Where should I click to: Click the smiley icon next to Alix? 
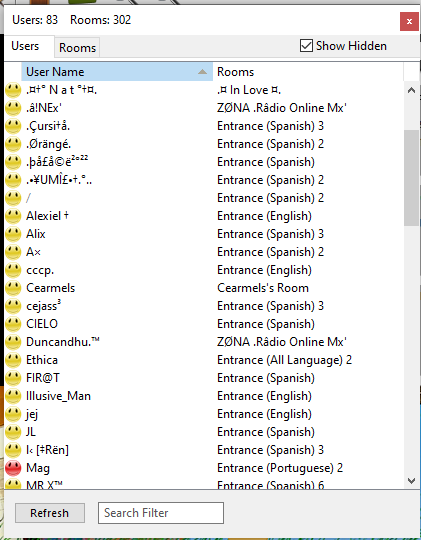[x=13, y=234]
